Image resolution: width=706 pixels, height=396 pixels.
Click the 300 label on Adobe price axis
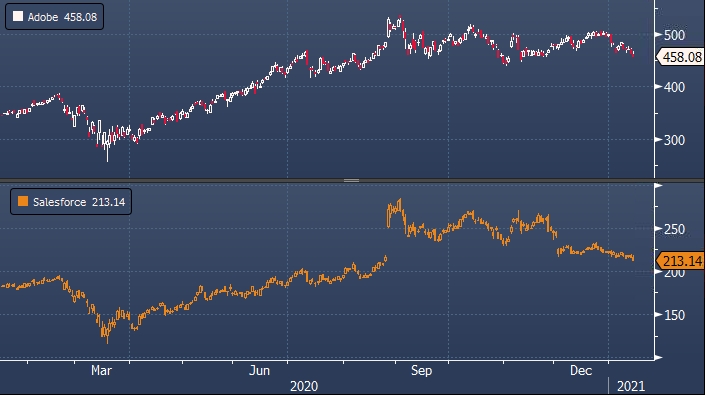click(674, 140)
